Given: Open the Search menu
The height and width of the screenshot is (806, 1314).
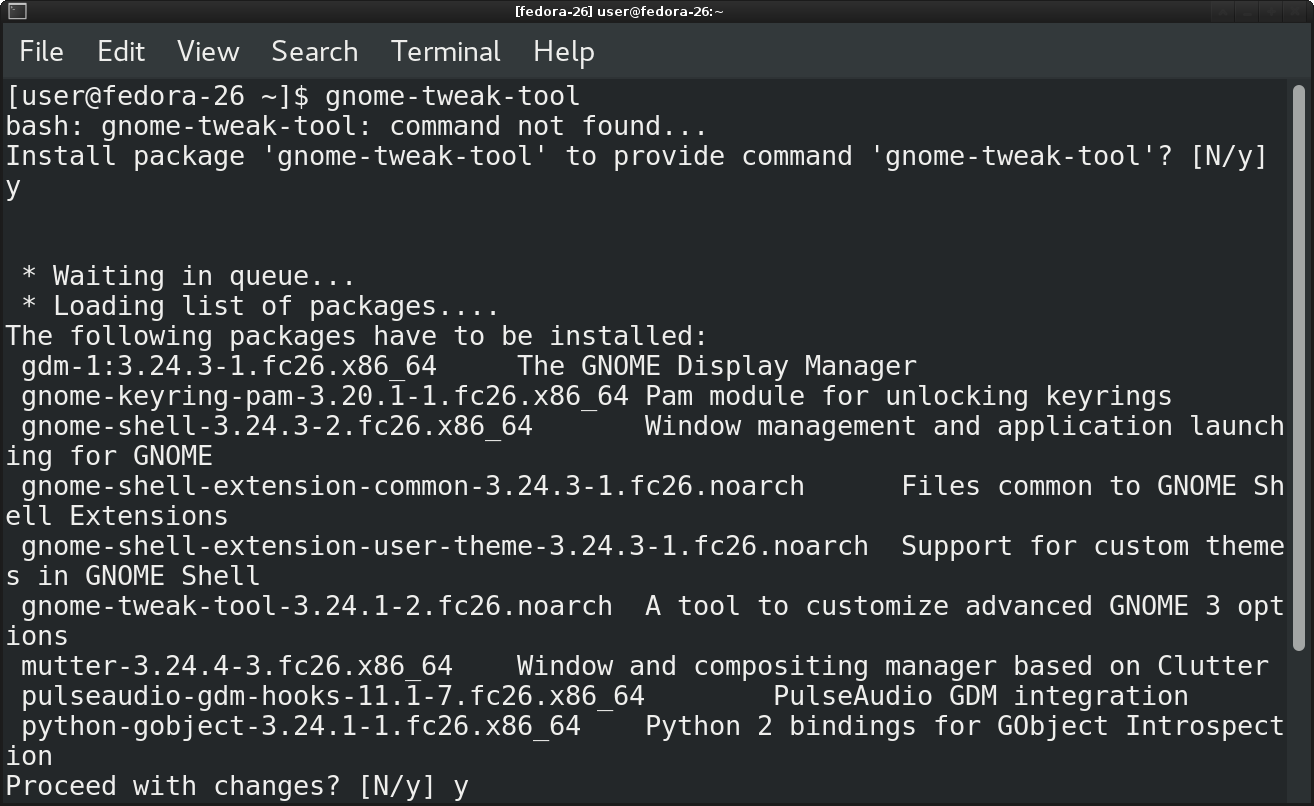Looking at the screenshot, I should point(314,52).
